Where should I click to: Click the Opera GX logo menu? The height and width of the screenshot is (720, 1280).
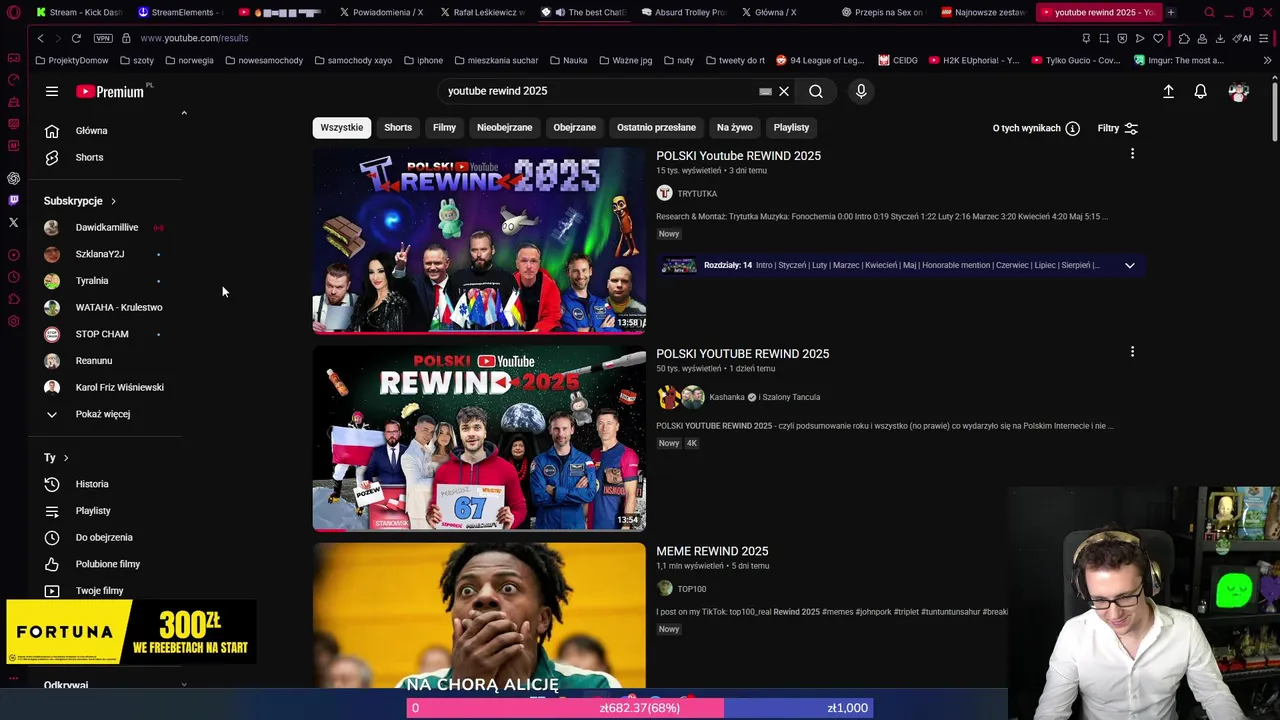13,13
